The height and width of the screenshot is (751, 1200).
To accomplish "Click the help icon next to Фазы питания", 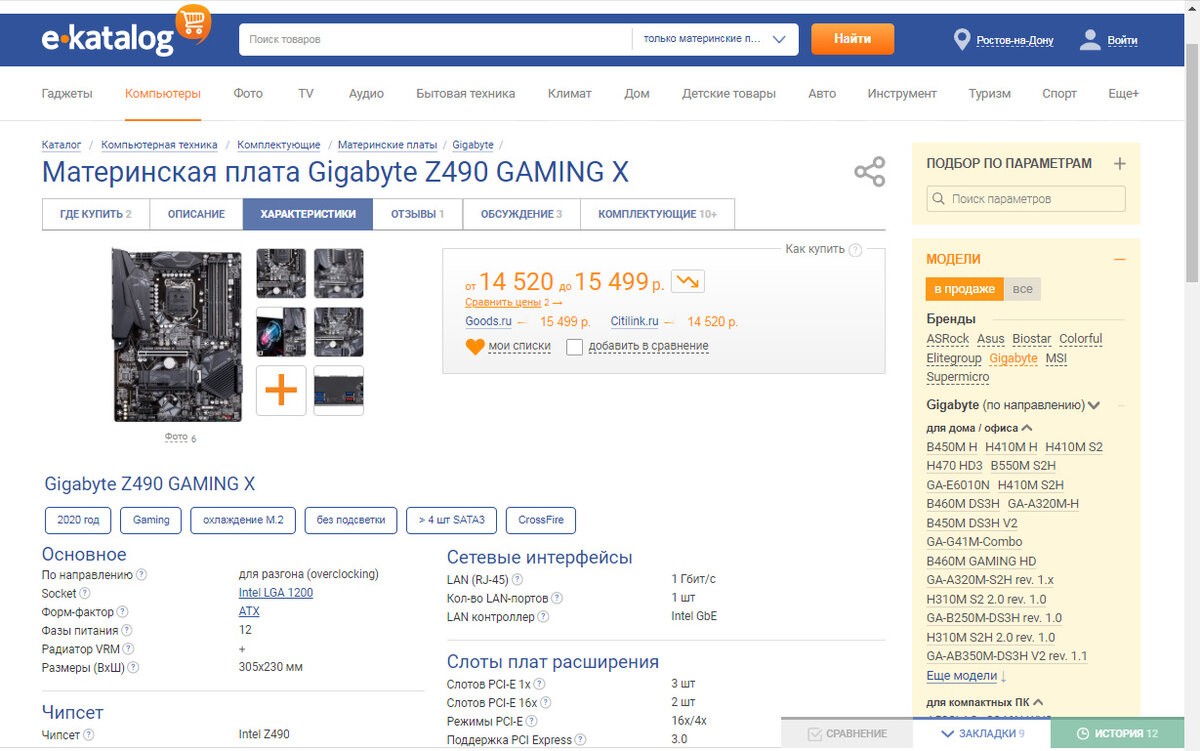I will (x=127, y=631).
